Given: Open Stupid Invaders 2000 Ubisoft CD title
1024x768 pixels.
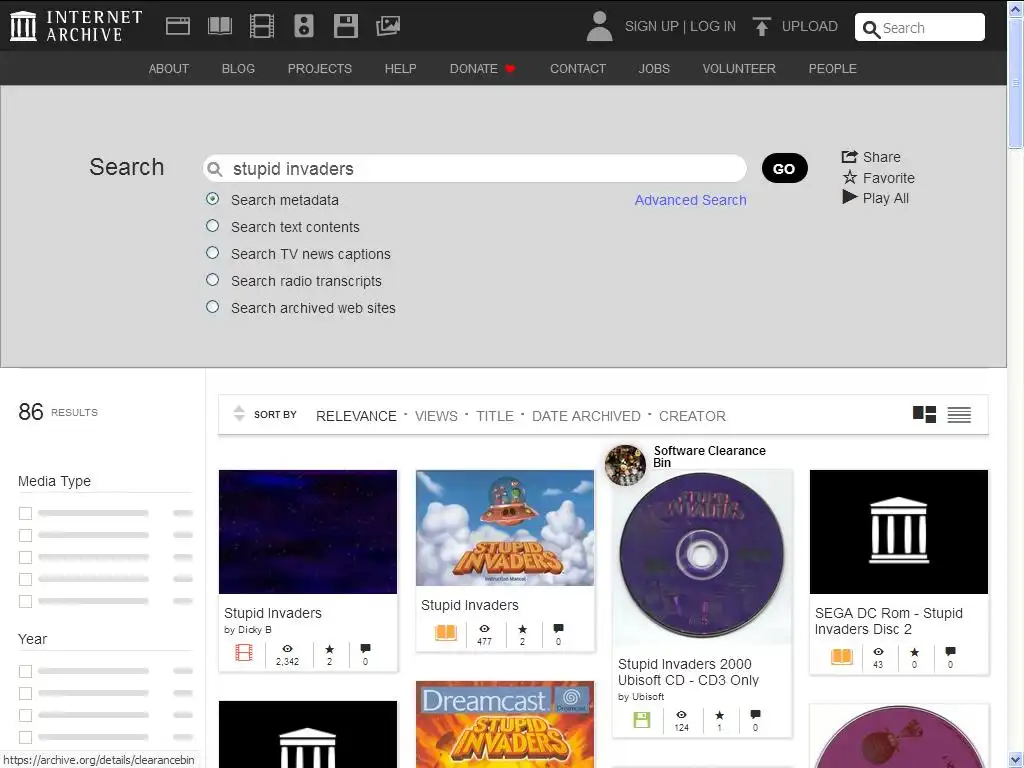Looking at the screenshot, I should coord(688,672).
